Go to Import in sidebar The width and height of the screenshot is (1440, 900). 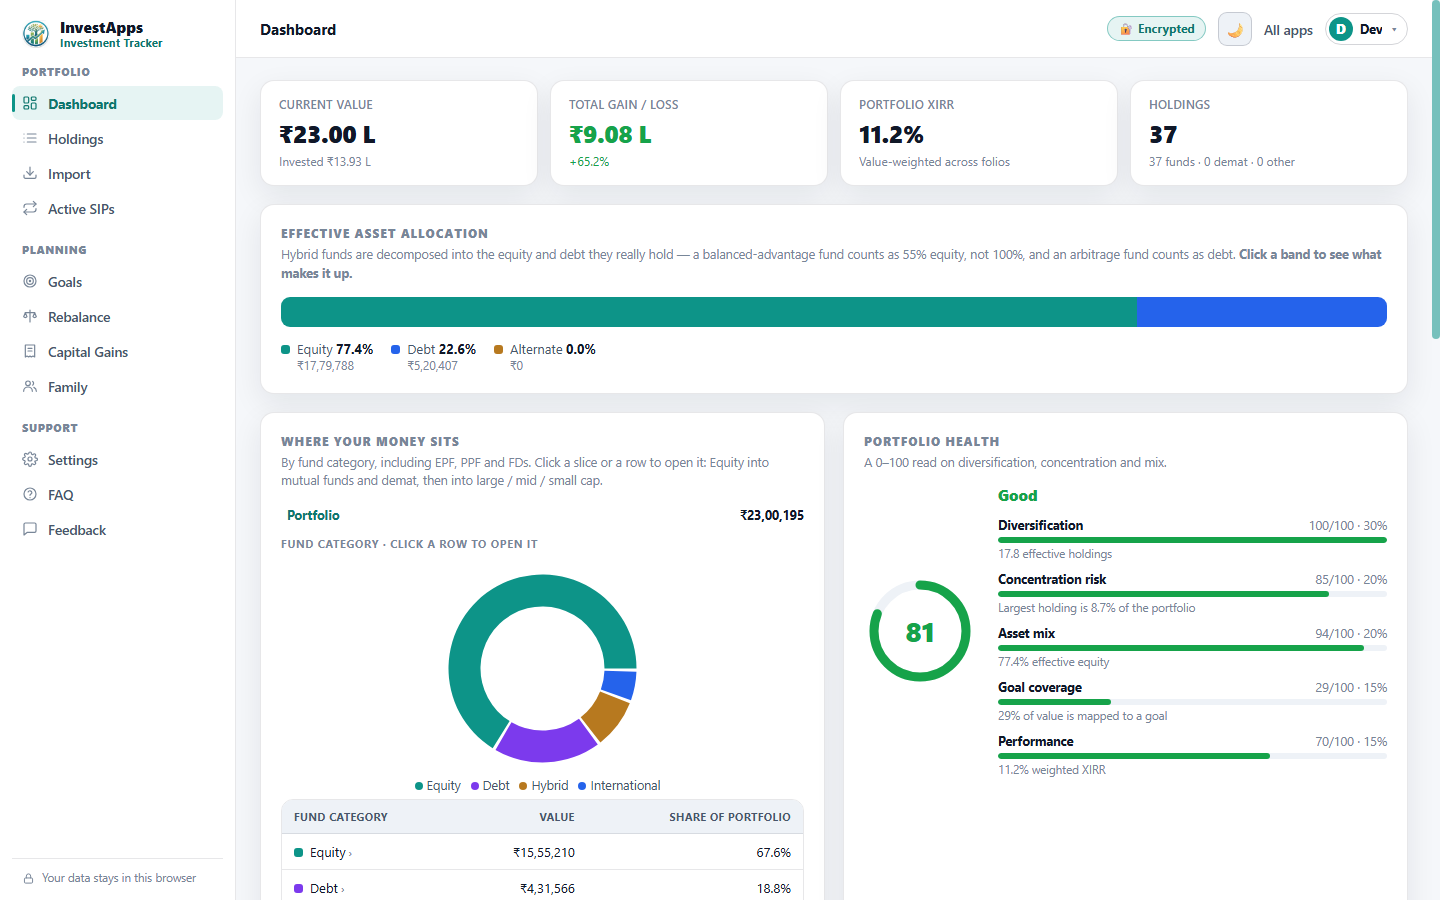click(x=117, y=173)
